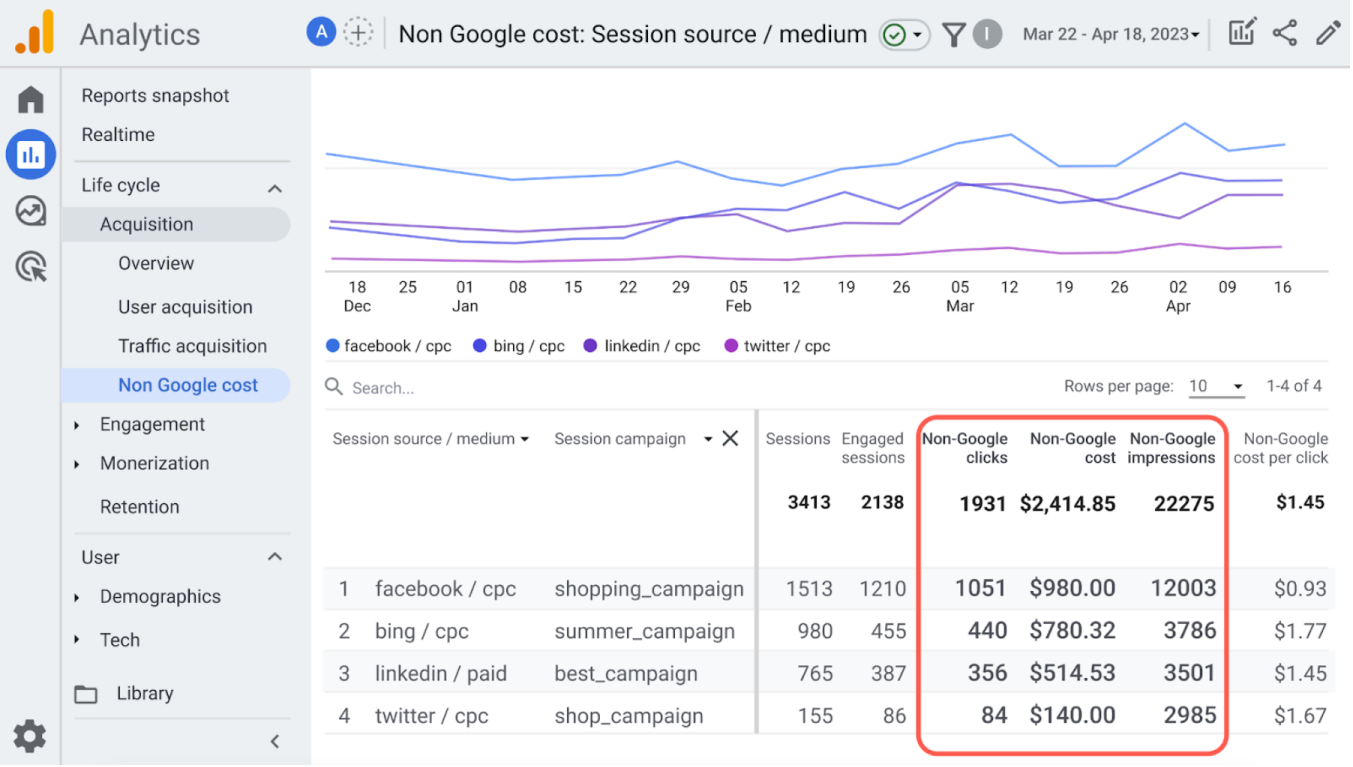Open User acquisition report
Image resolution: width=1353 pixels, height=767 pixels.
pos(185,308)
